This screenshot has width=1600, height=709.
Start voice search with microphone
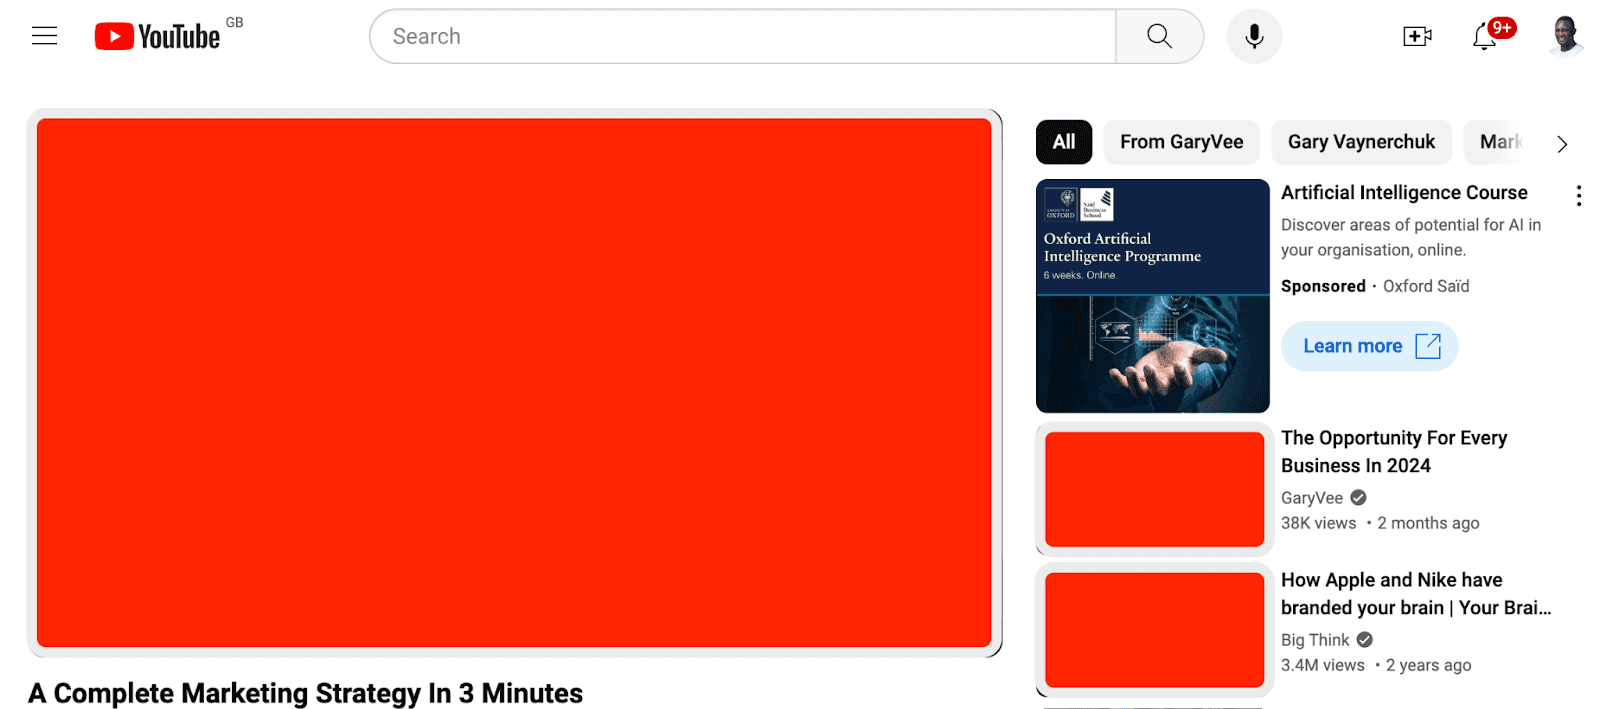pyautogui.click(x=1254, y=36)
